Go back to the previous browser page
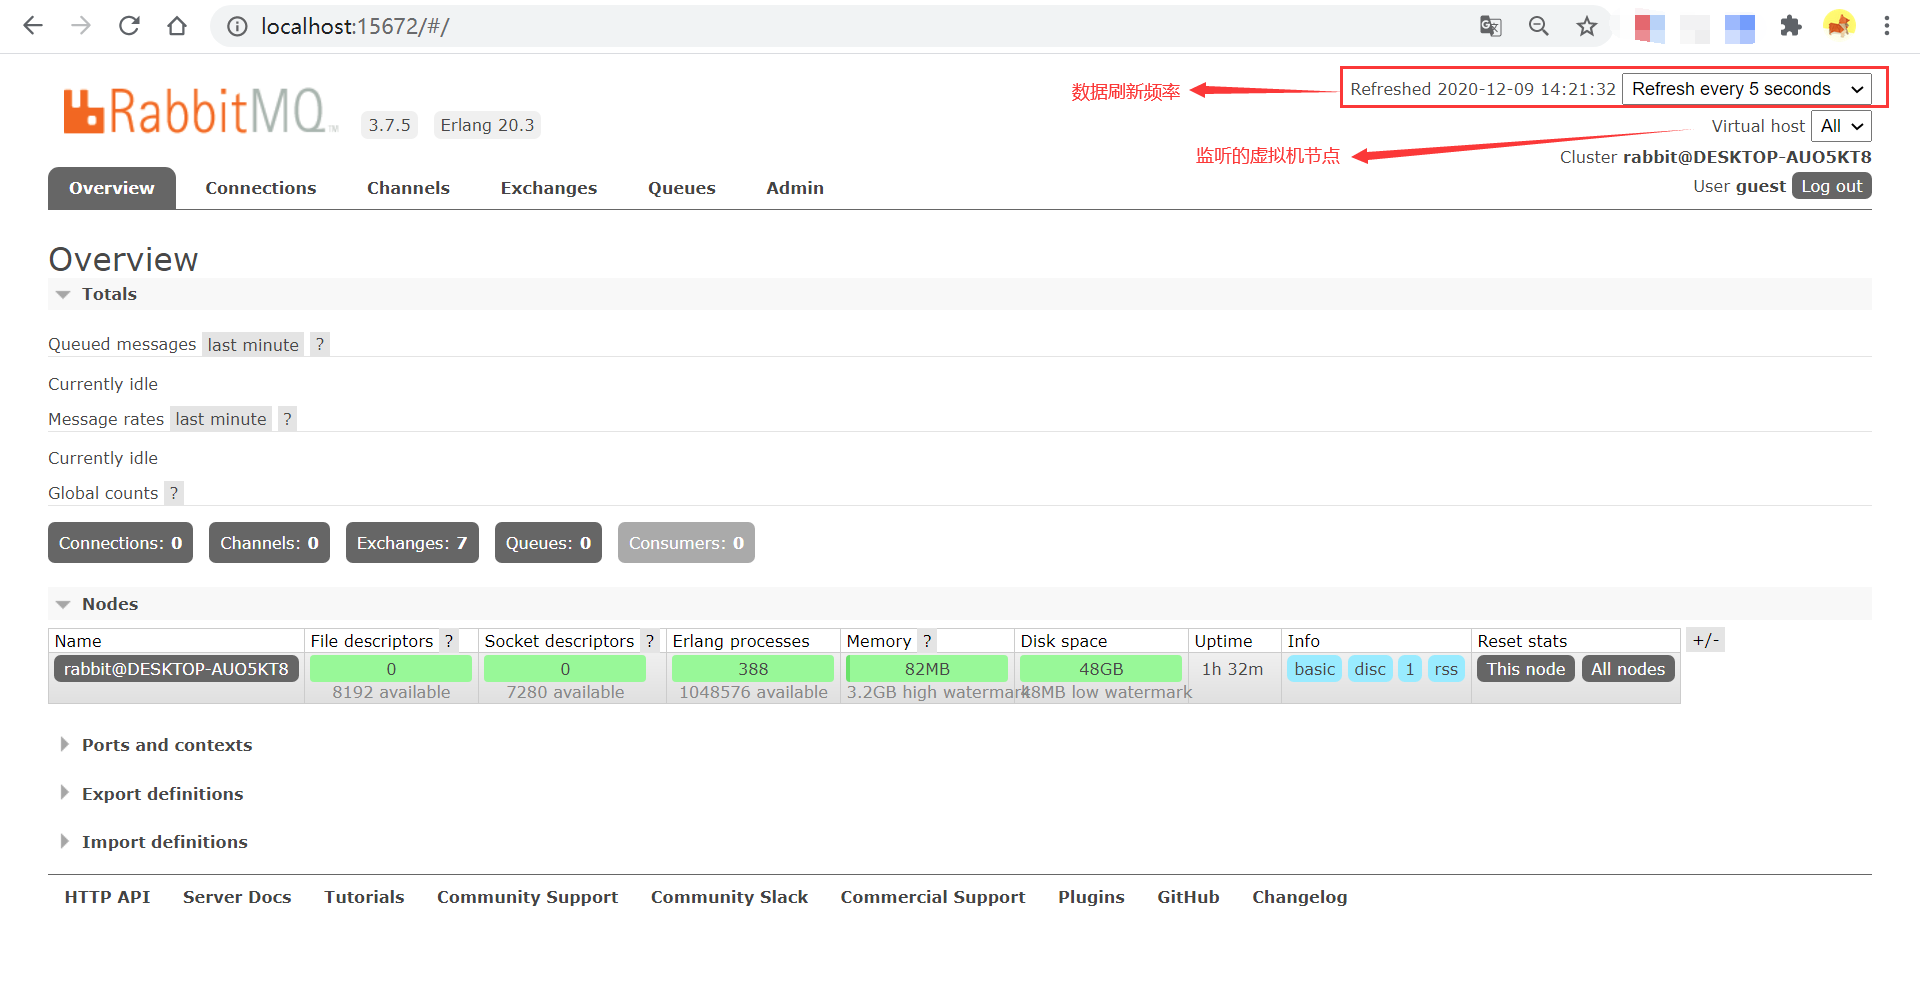This screenshot has height=982, width=1920. pyautogui.click(x=33, y=26)
